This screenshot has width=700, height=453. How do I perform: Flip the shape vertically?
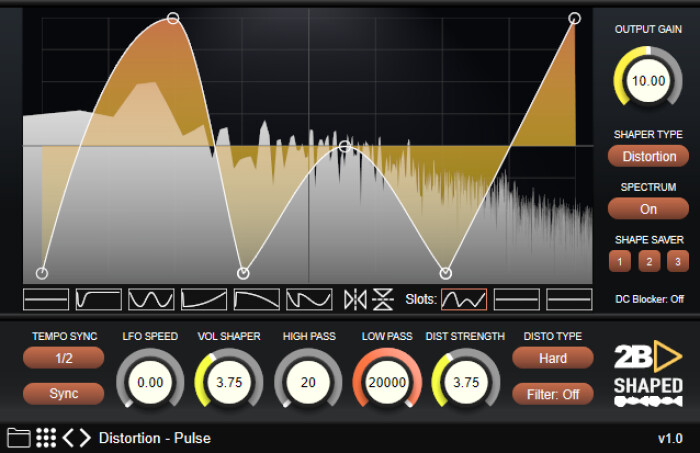pos(383,299)
